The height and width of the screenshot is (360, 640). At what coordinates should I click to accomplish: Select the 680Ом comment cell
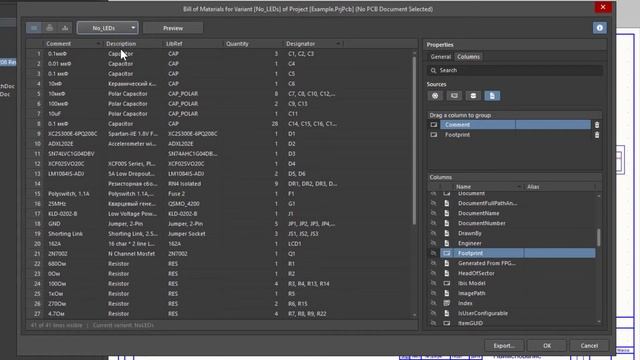[57, 264]
